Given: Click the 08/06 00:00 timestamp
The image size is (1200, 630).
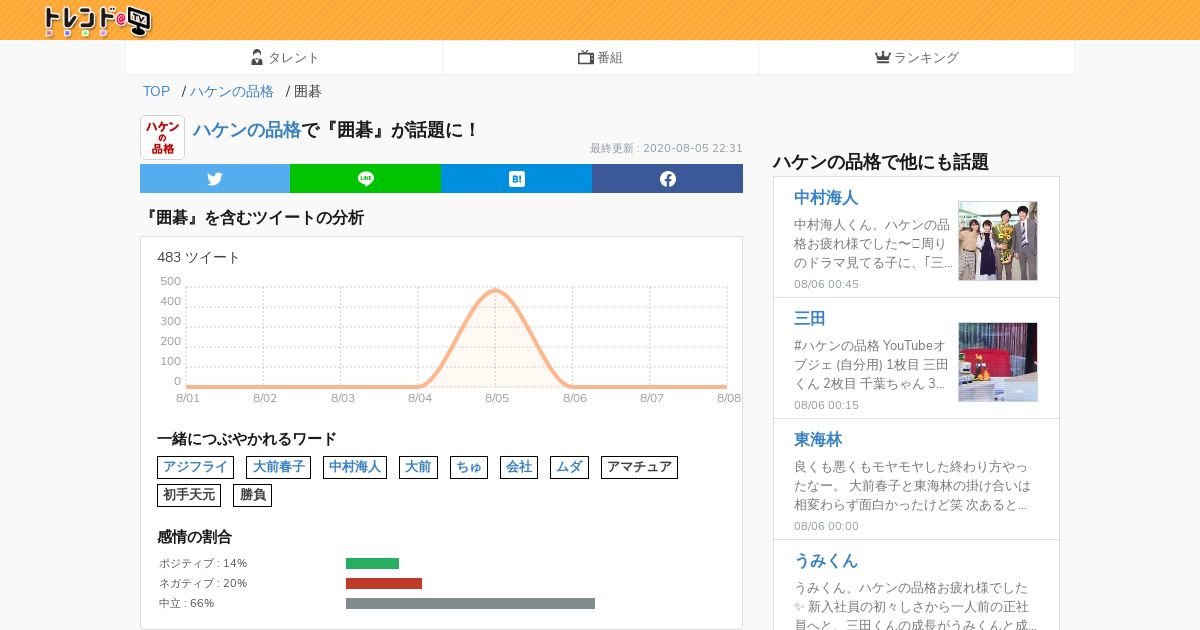Looking at the screenshot, I should [x=826, y=526].
